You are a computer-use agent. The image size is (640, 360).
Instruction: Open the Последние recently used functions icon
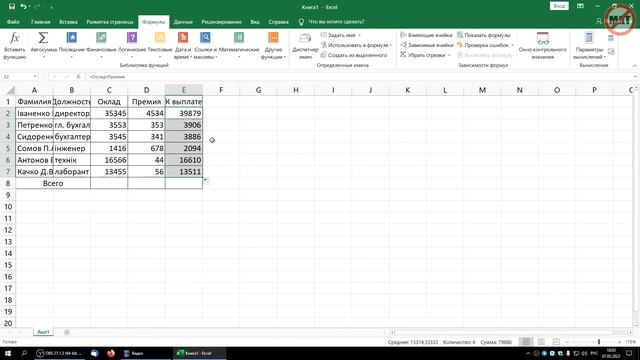(71, 38)
